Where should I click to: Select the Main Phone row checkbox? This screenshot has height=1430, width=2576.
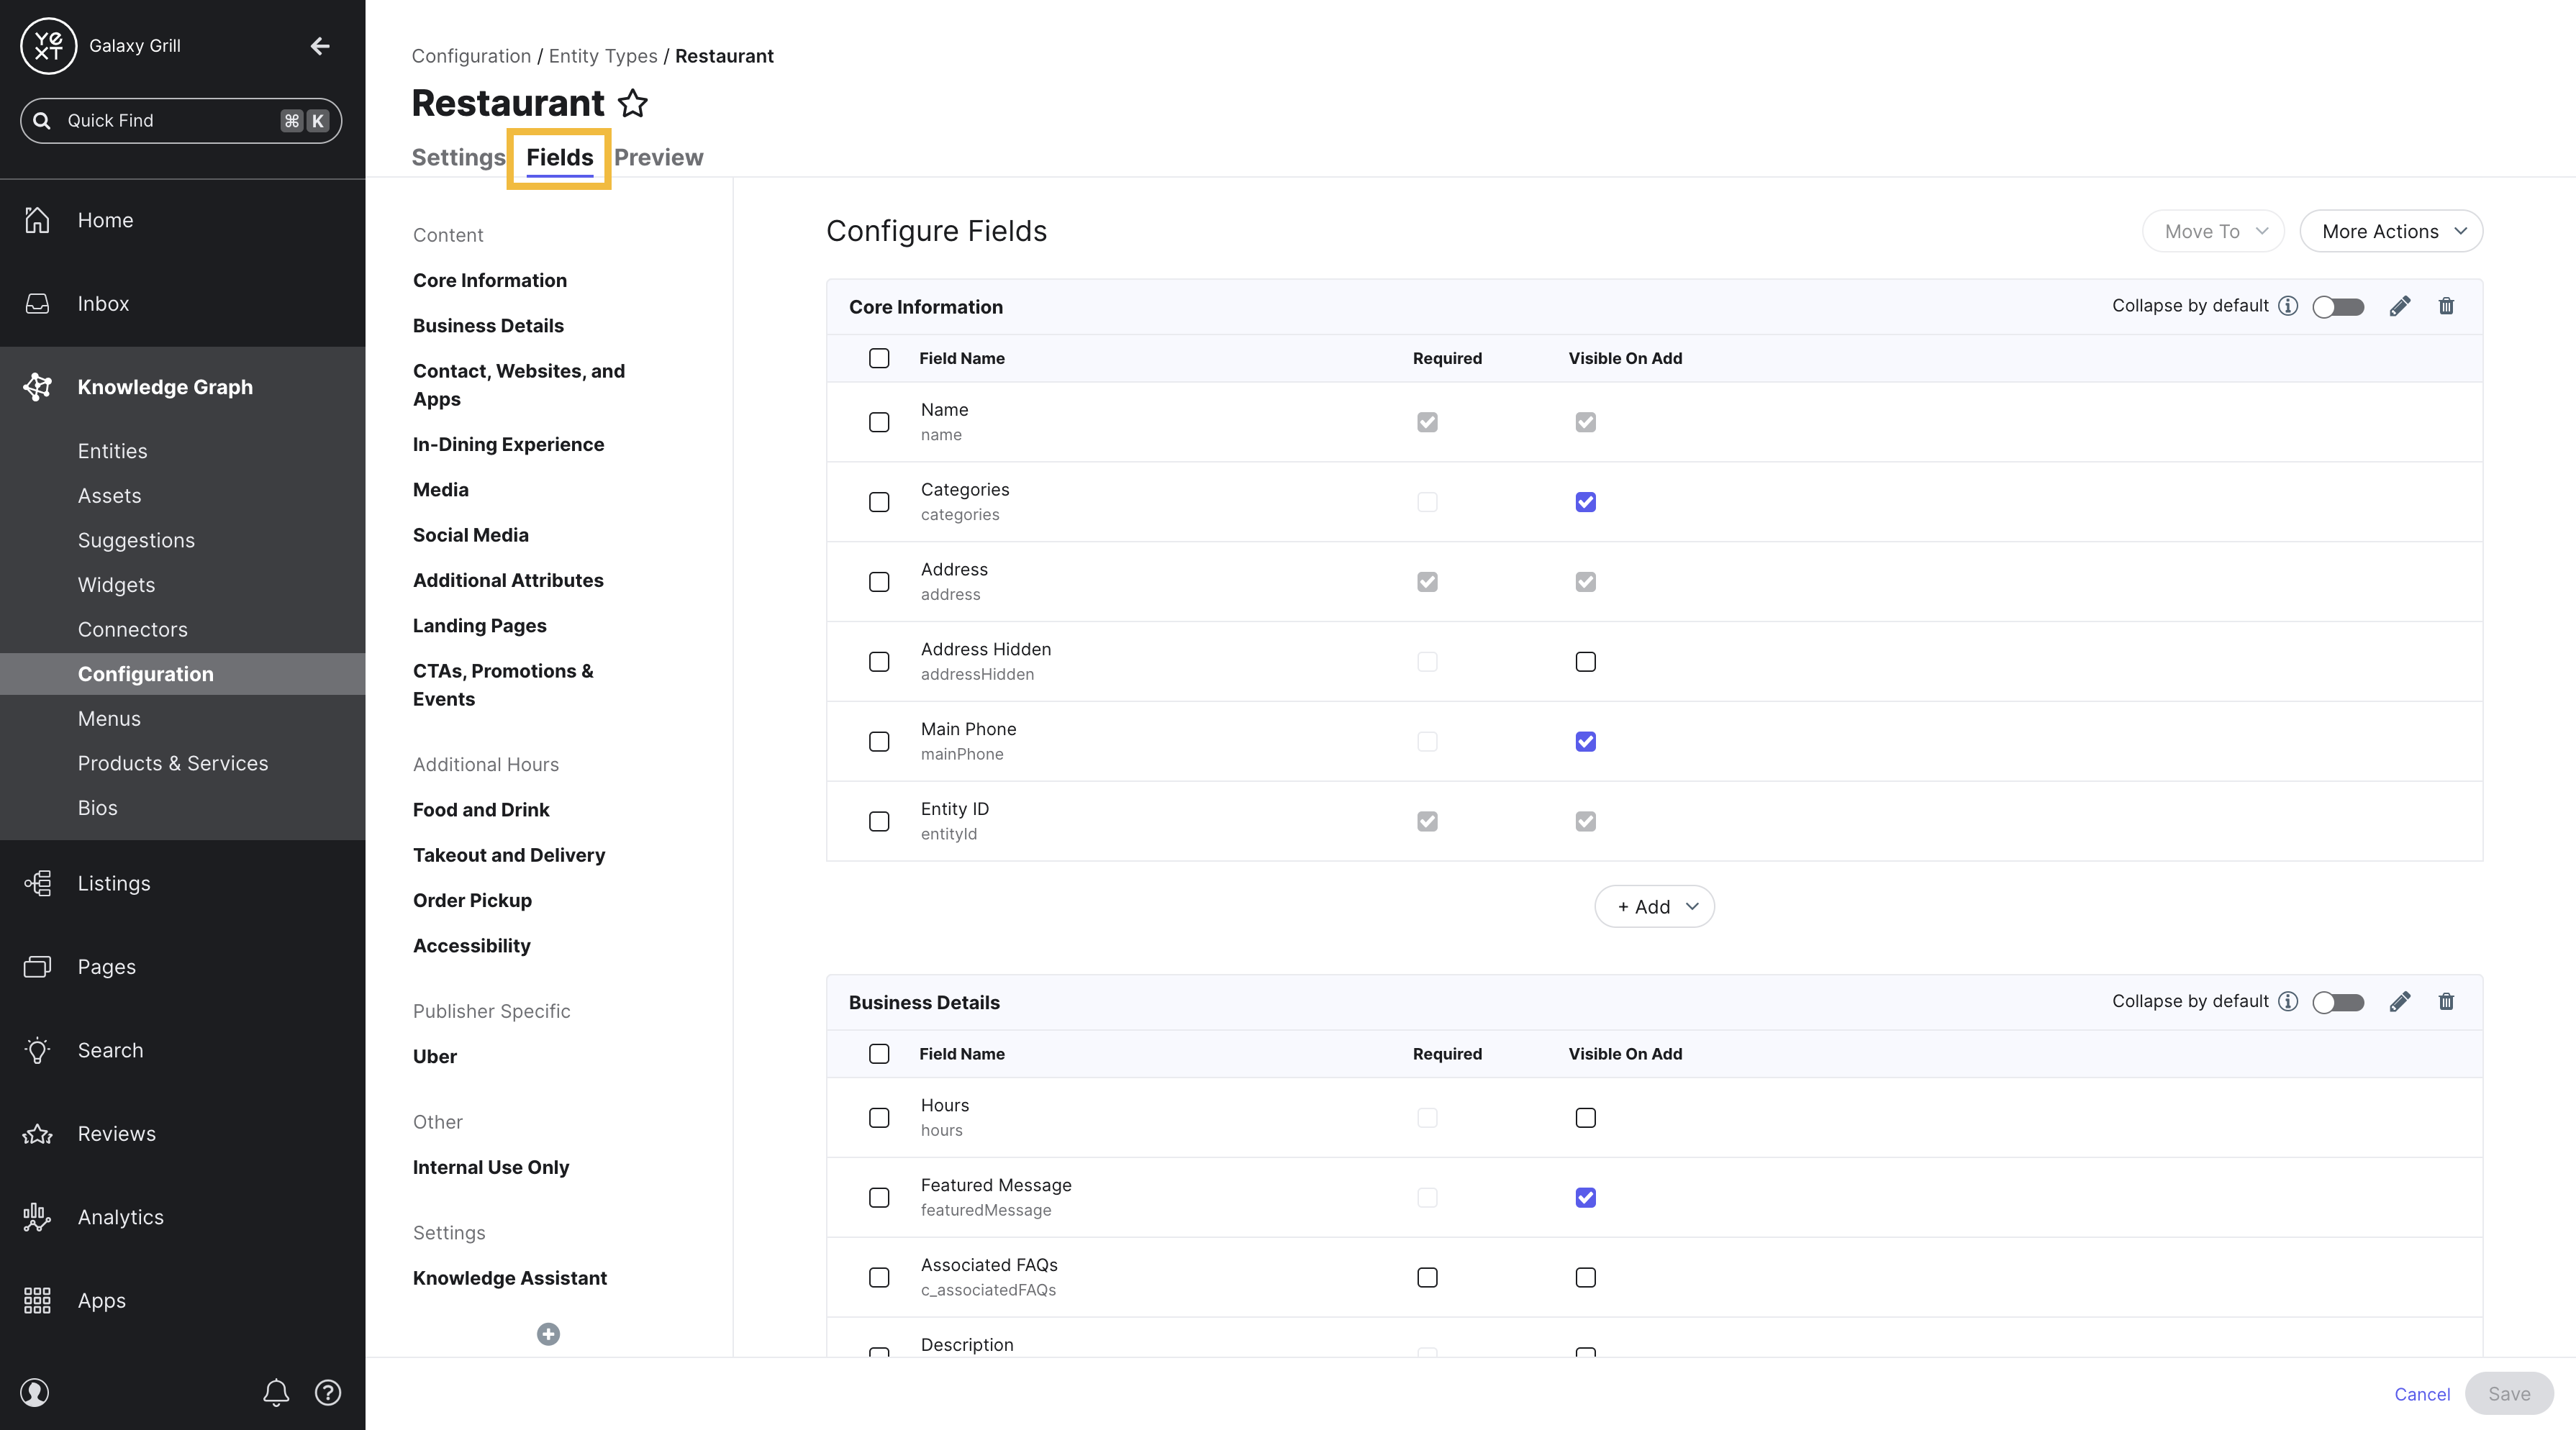click(879, 741)
